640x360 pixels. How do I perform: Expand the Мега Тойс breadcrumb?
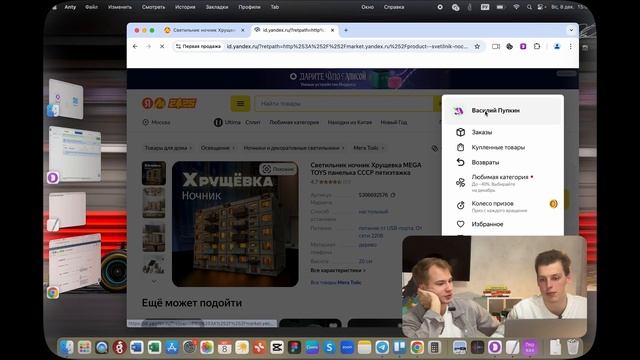coord(369,148)
